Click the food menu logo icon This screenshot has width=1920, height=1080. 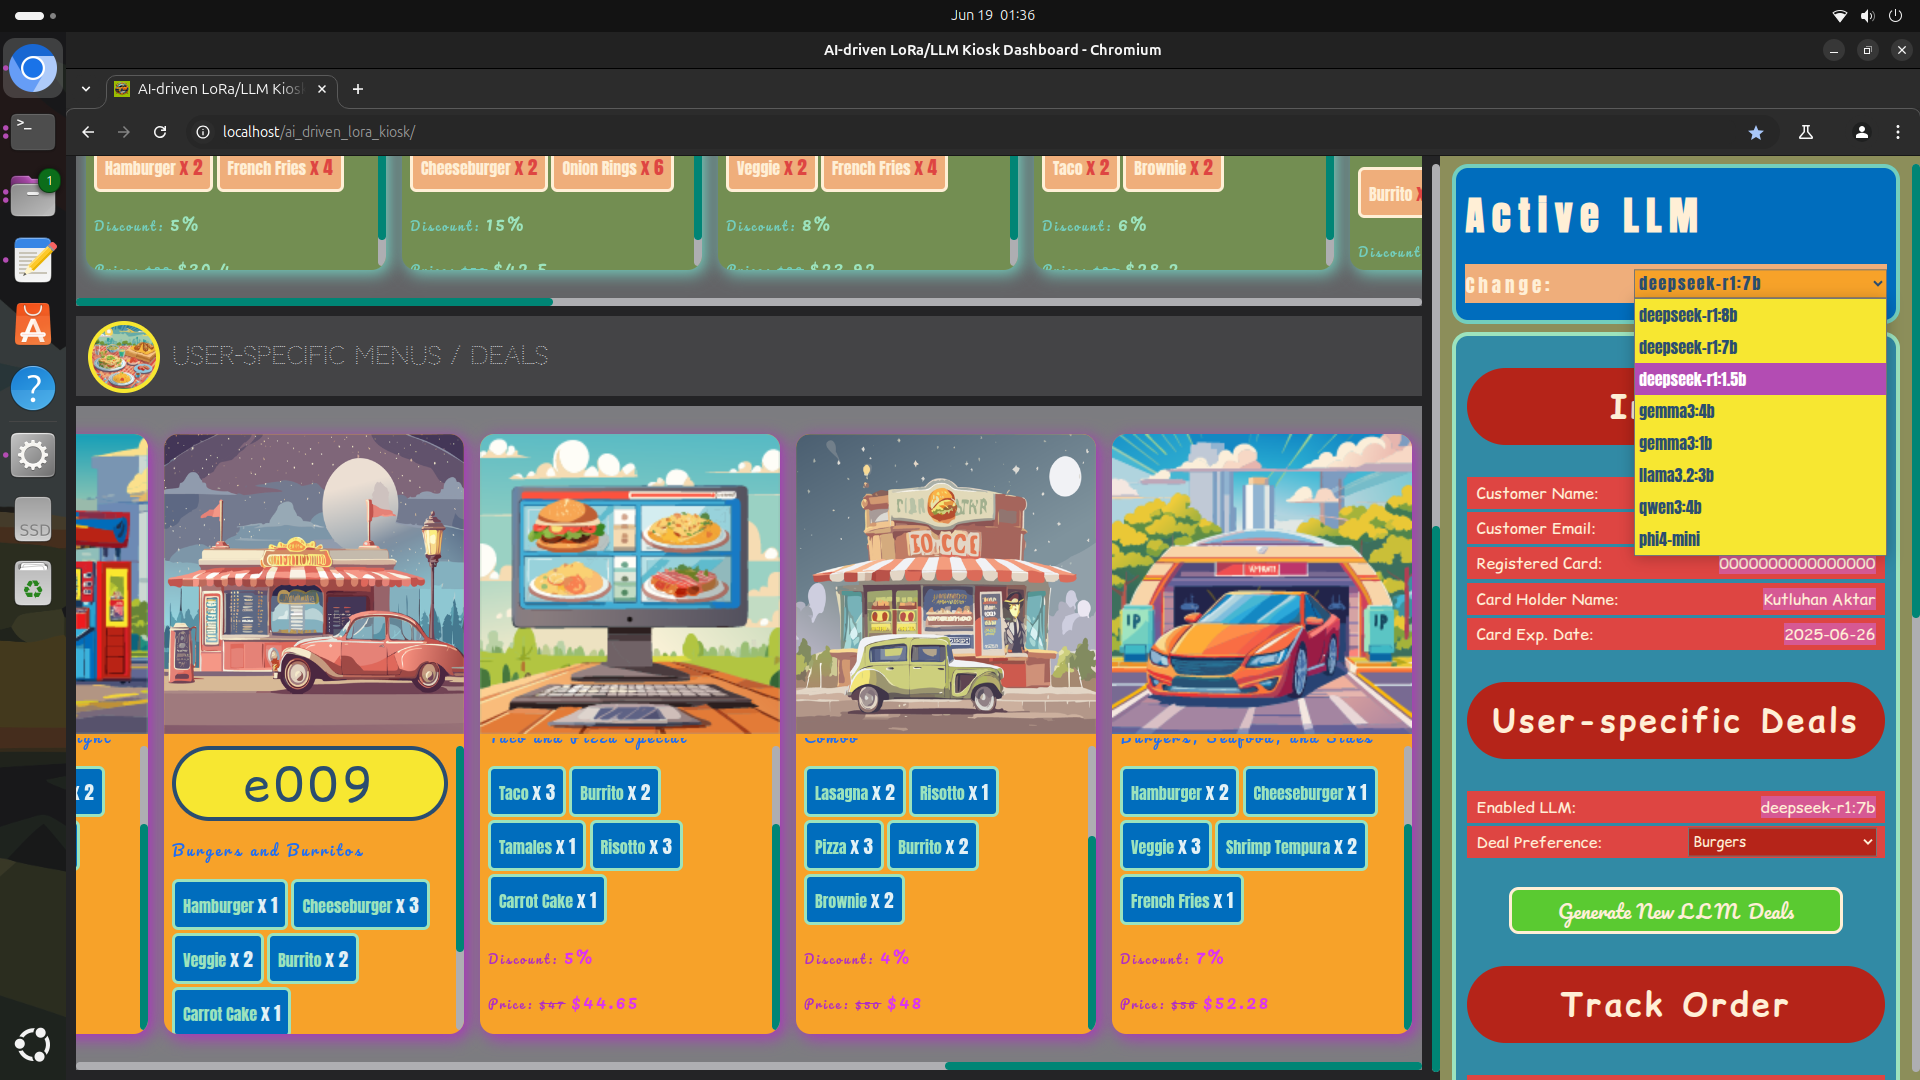[x=124, y=356]
